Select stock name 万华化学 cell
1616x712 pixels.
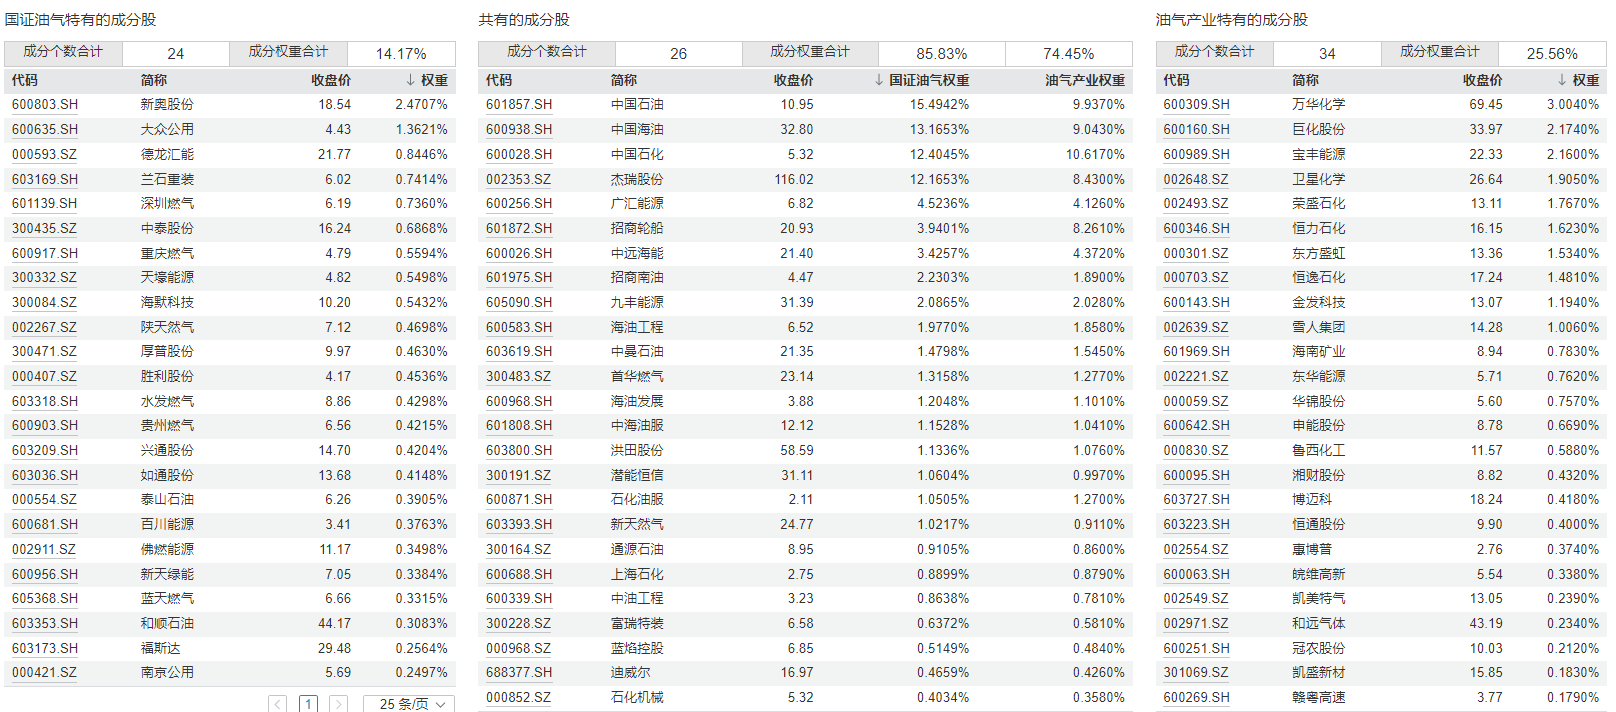[x=1318, y=104]
